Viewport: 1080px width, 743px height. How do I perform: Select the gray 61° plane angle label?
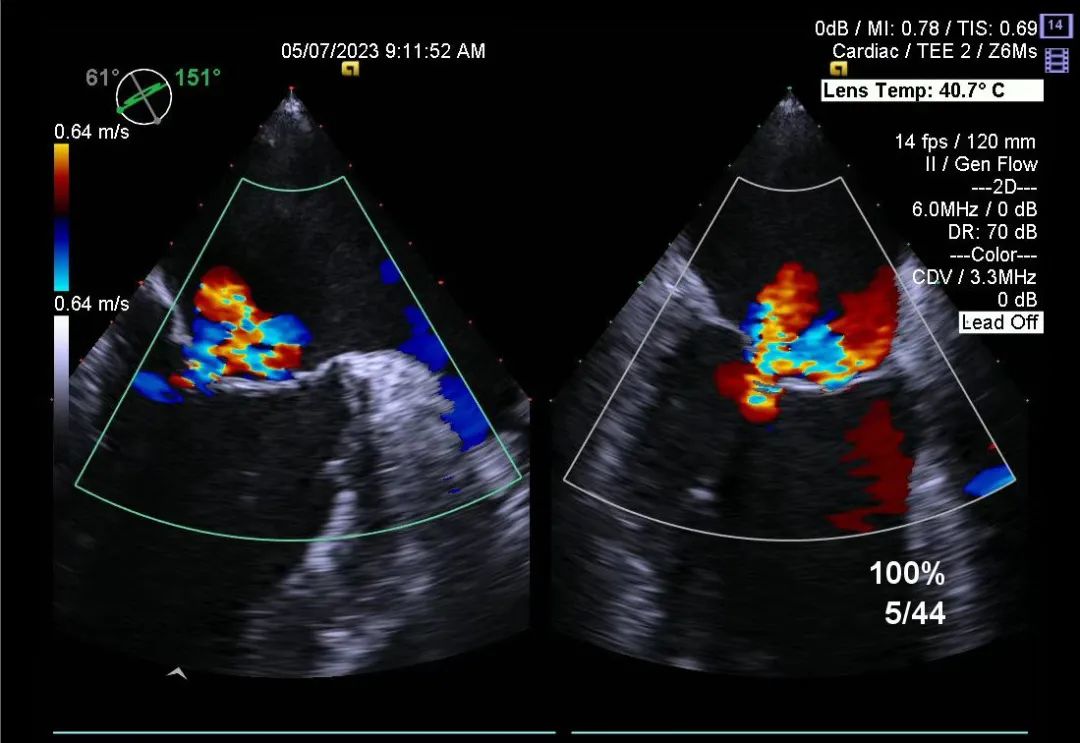(x=102, y=78)
